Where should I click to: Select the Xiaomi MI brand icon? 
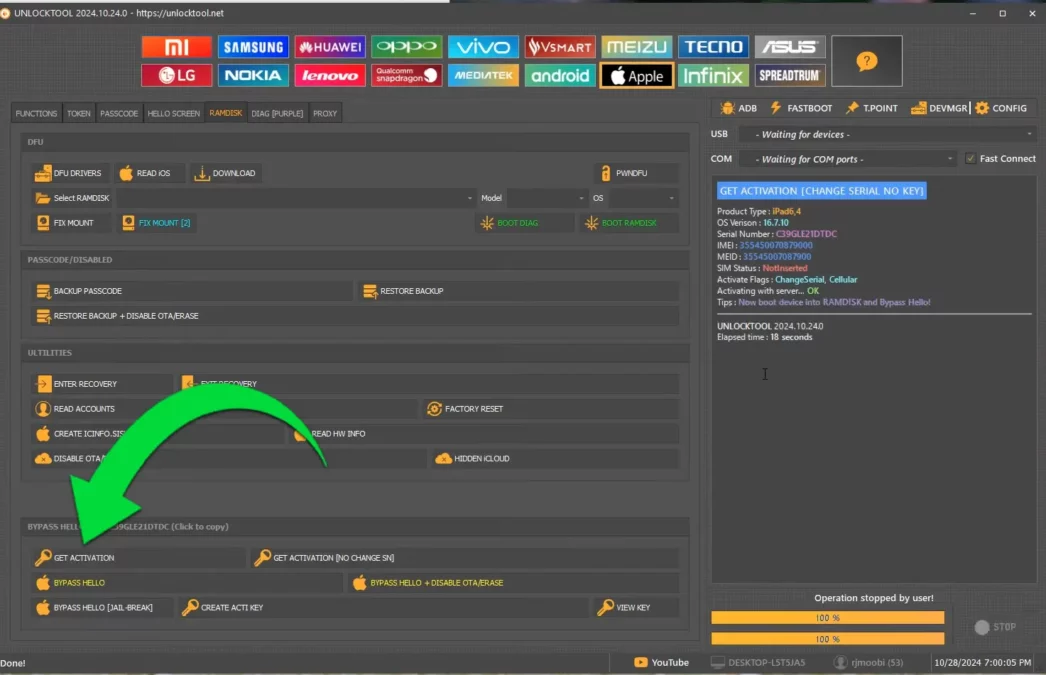pyautogui.click(x=177, y=47)
